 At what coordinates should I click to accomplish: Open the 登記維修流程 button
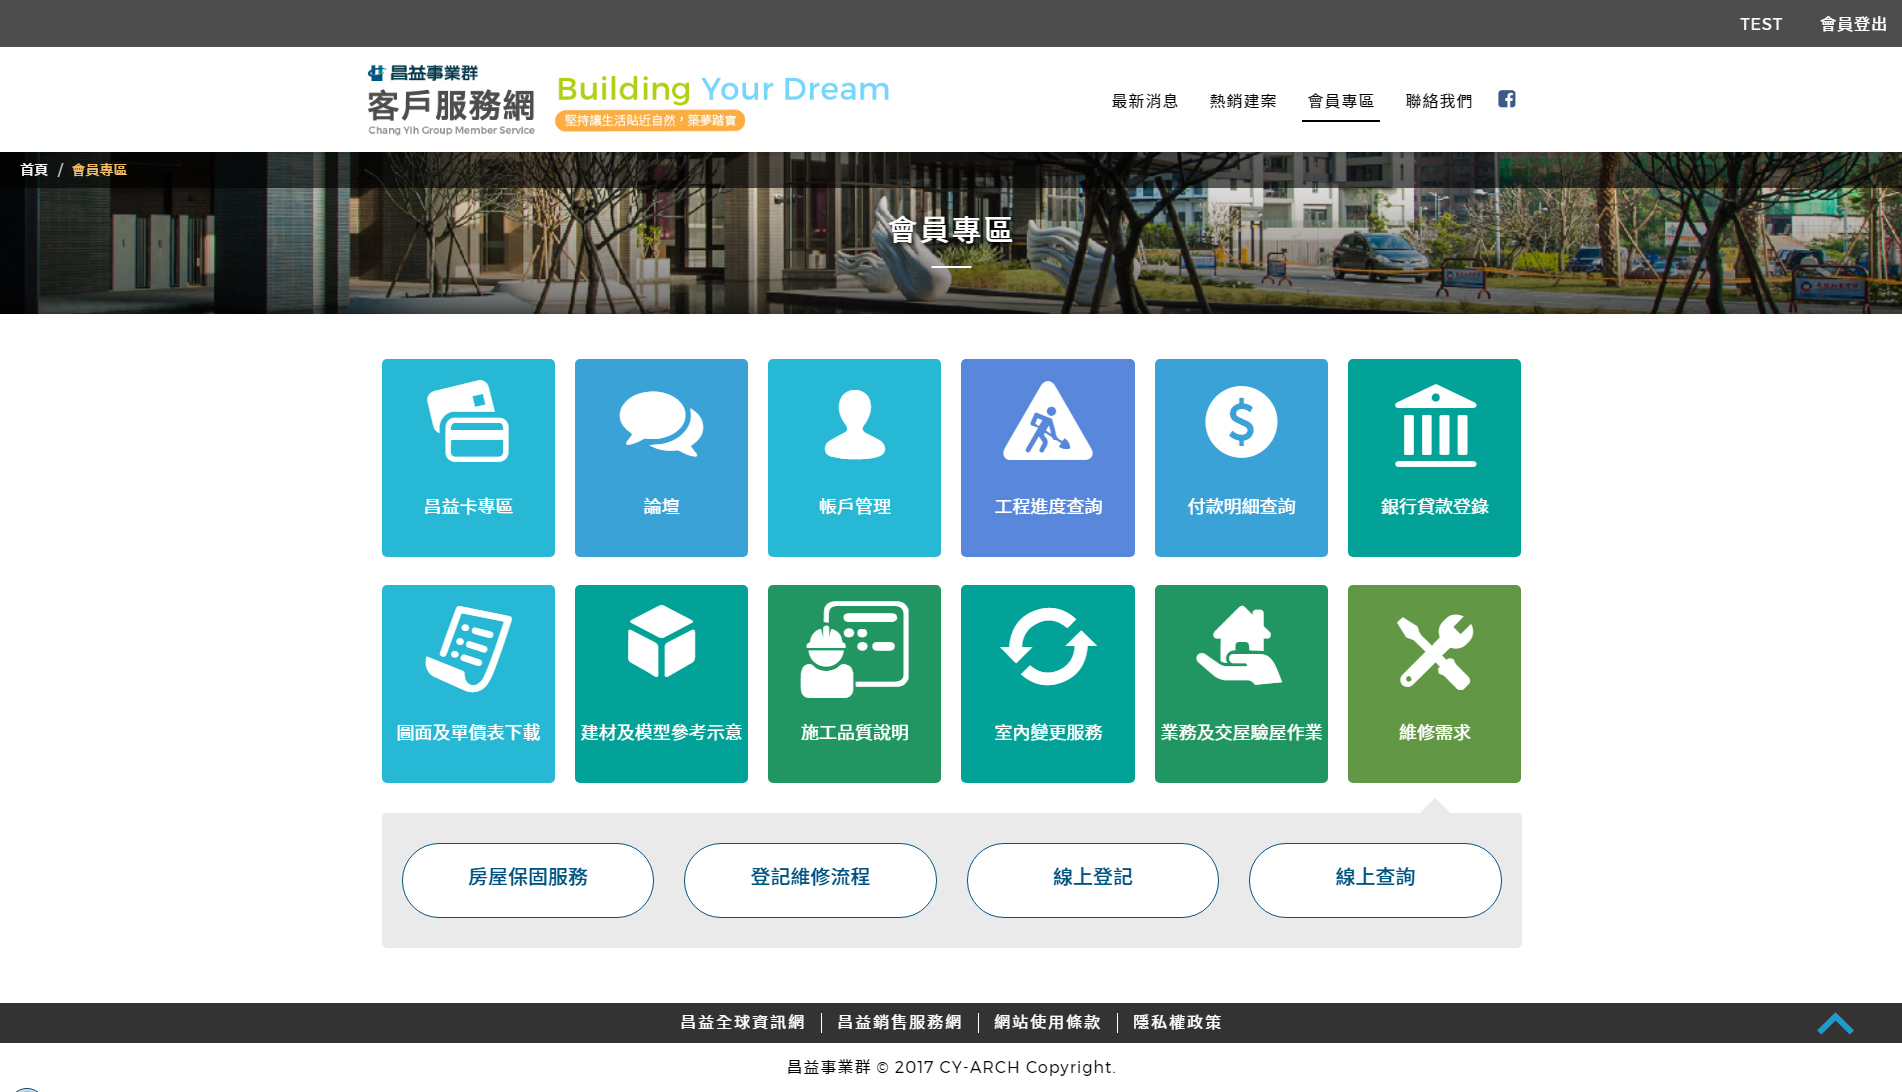click(x=810, y=880)
